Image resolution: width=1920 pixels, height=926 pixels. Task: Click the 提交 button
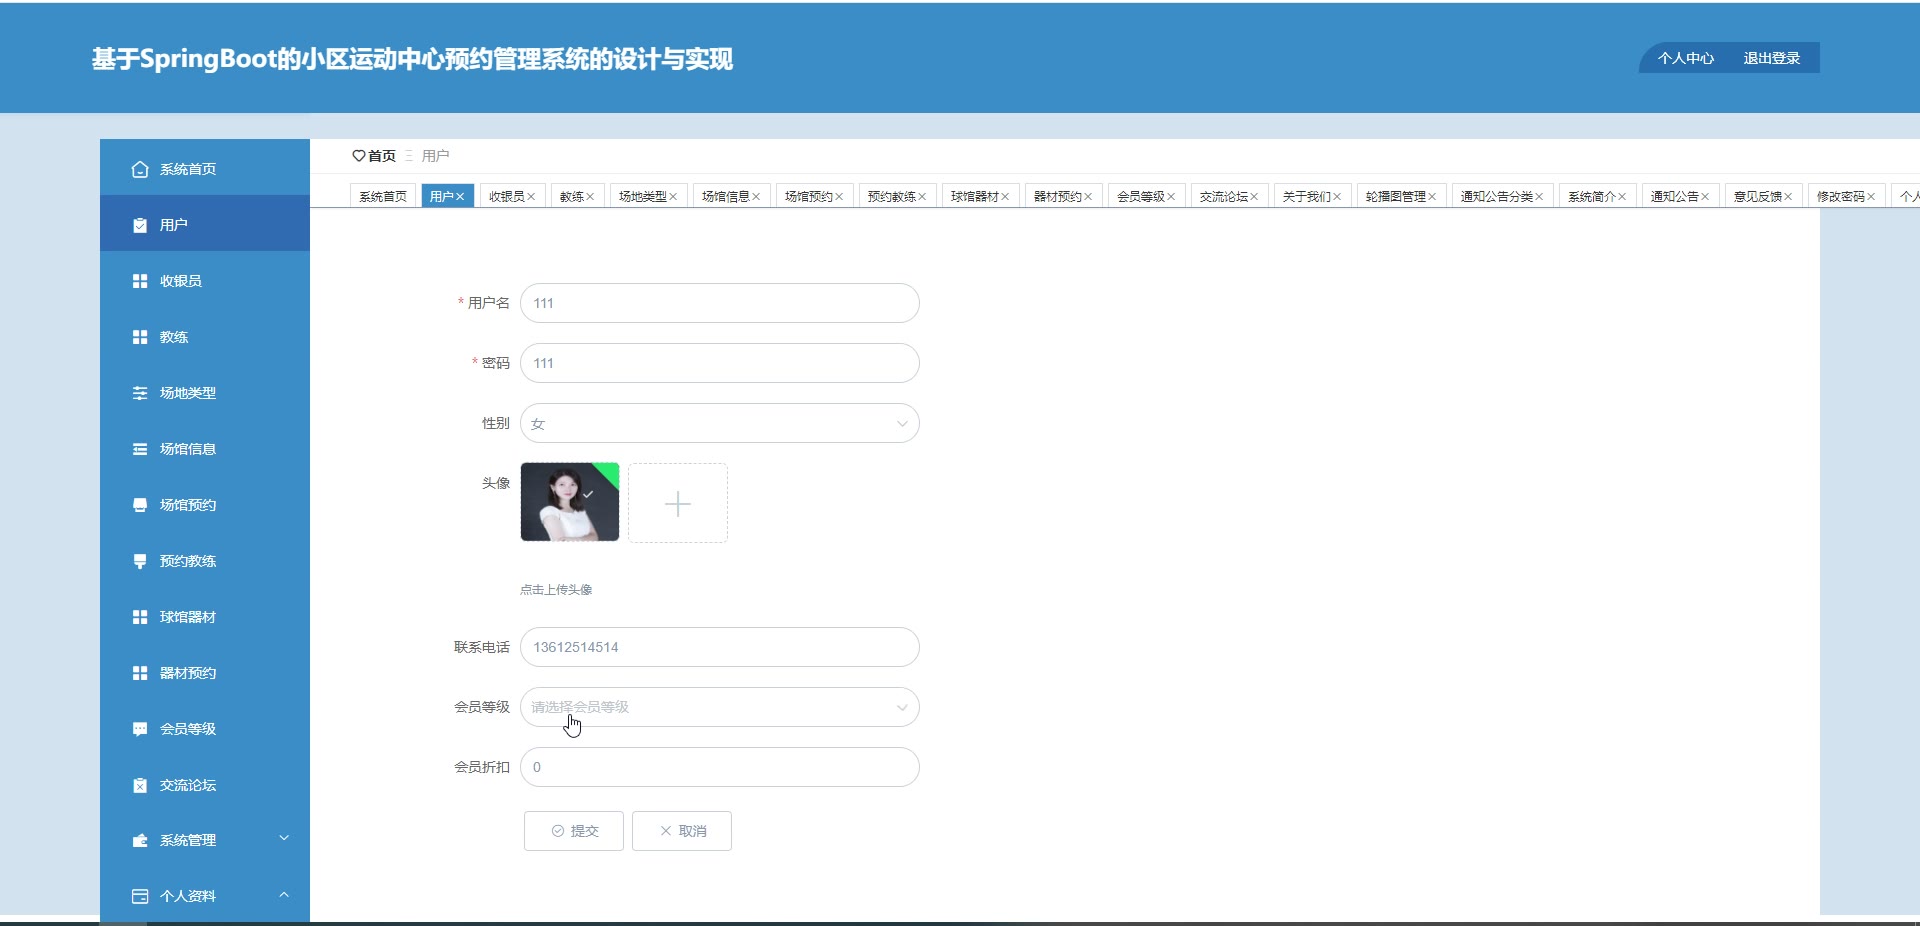click(x=574, y=831)
